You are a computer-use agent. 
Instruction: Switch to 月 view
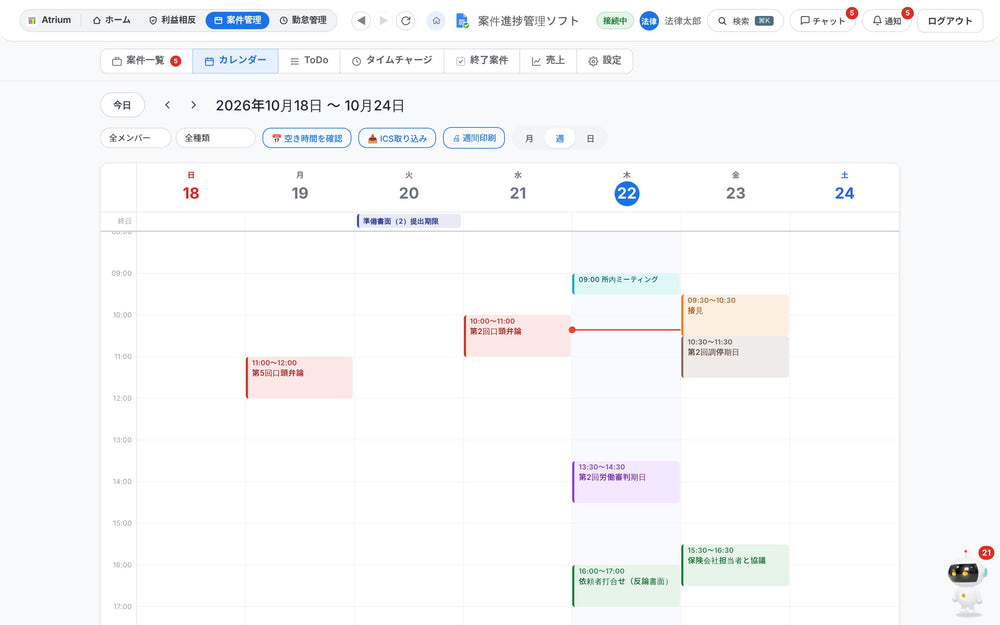tap(529, 138)
